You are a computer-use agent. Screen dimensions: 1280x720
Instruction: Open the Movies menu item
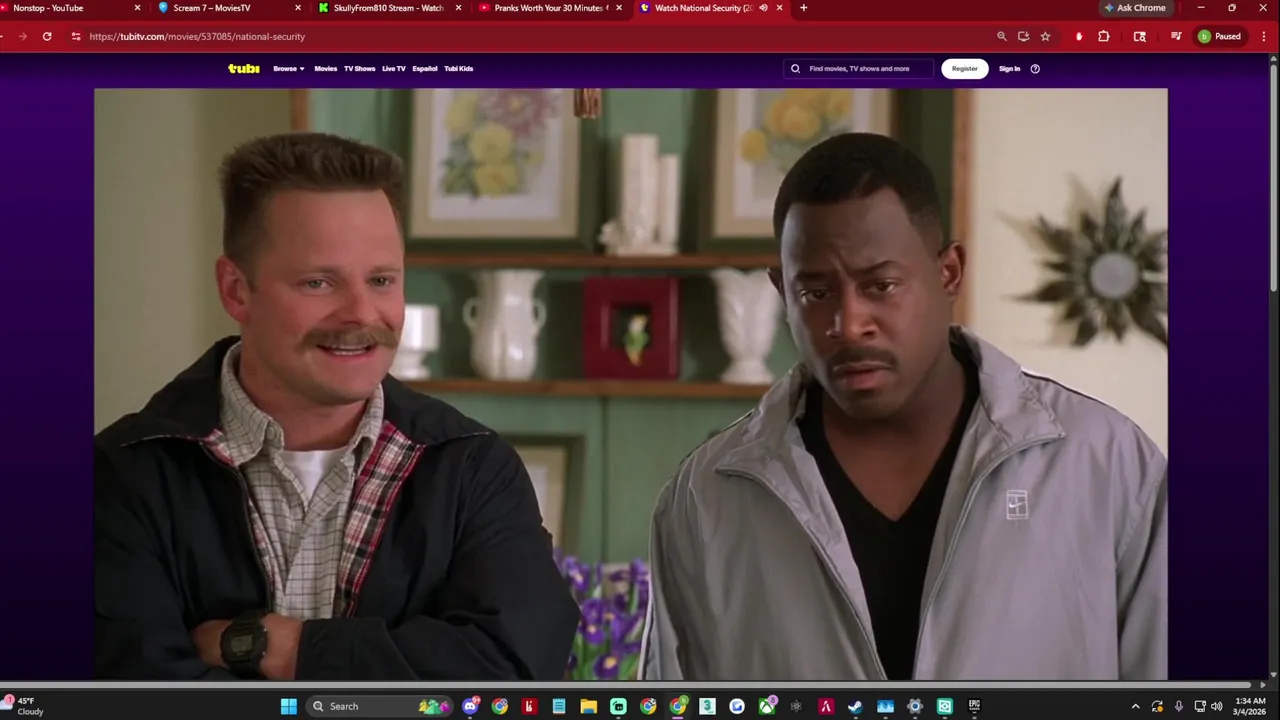pos(326,69)
